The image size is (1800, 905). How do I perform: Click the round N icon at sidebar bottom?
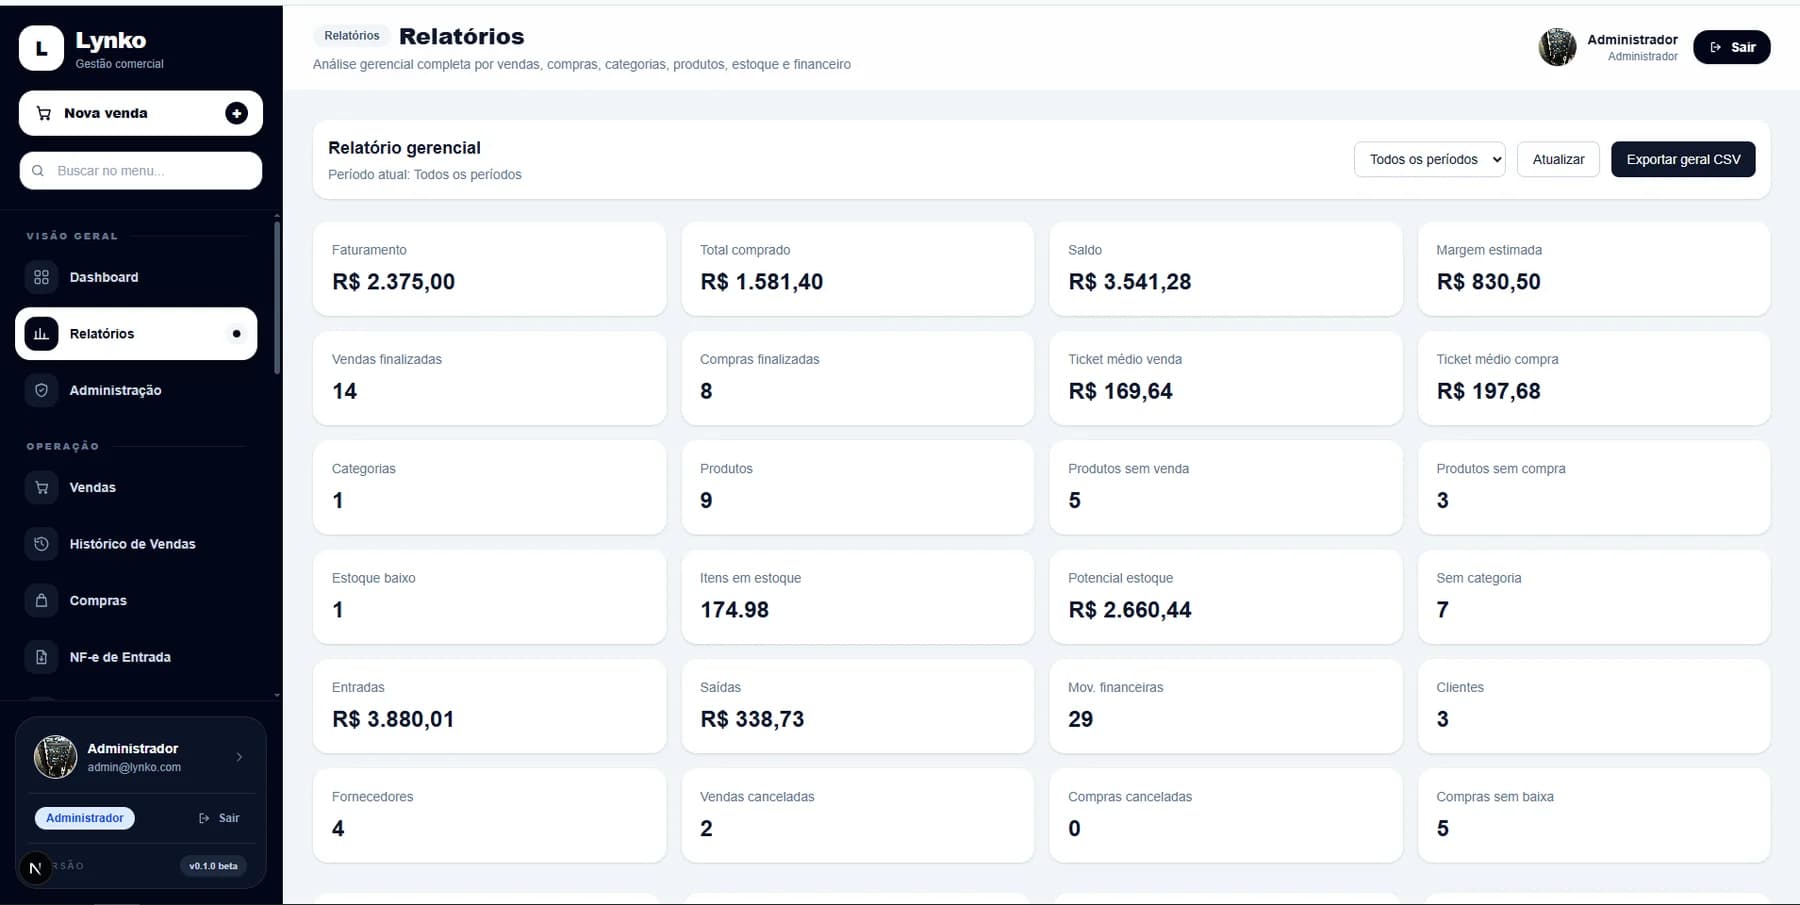(35, 868)
